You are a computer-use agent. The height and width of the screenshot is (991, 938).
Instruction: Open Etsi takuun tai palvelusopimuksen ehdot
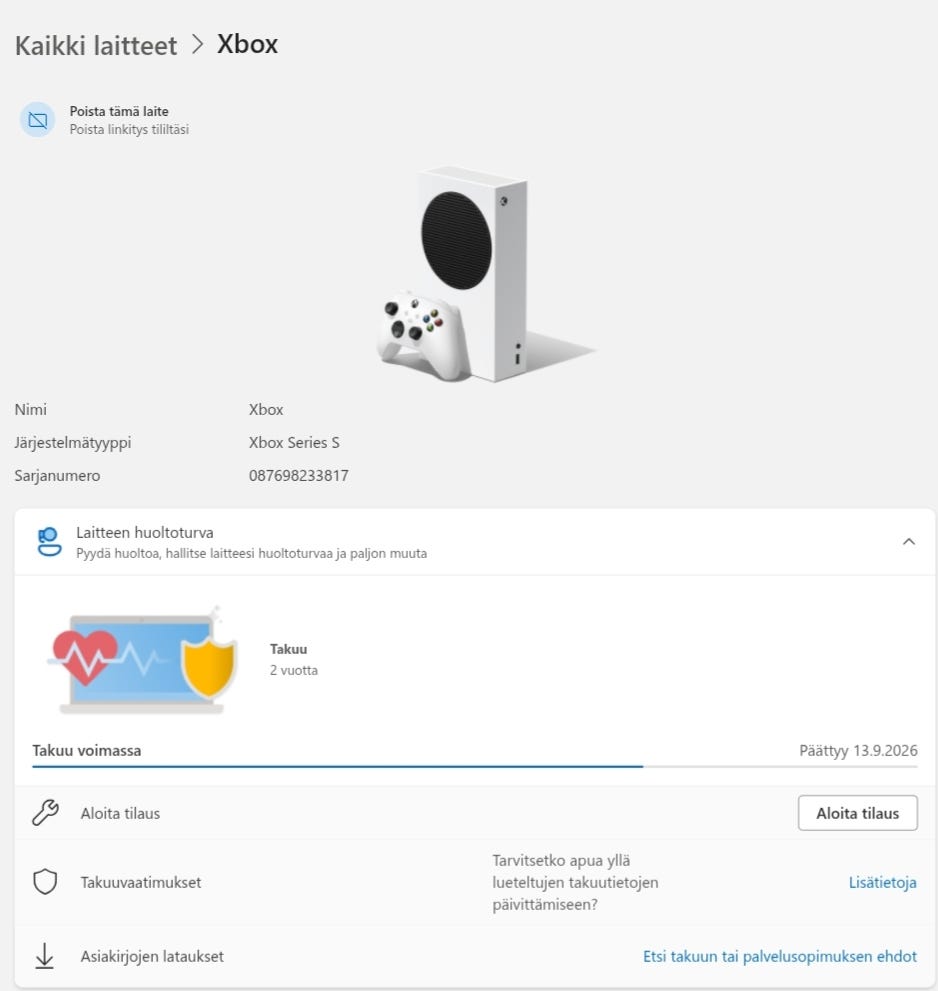779,956
